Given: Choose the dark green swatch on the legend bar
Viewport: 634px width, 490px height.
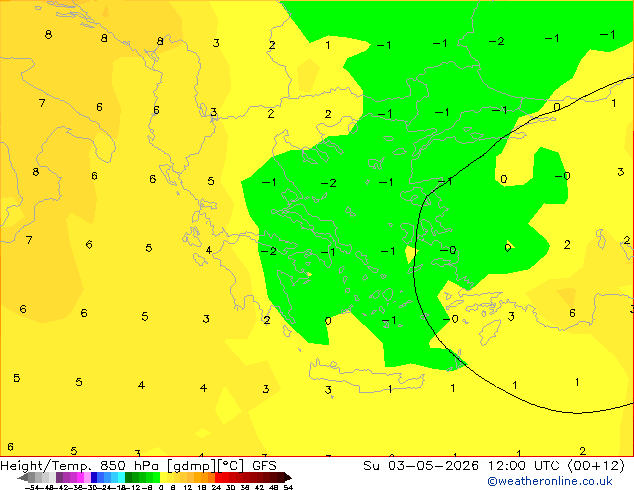Looking at the screenshot, I should click(x=129, y=477).
